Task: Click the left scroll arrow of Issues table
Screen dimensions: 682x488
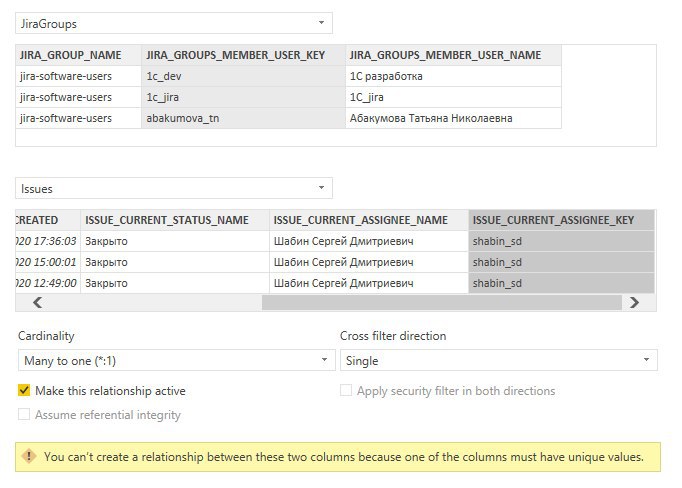Action: tap(38, 302)
